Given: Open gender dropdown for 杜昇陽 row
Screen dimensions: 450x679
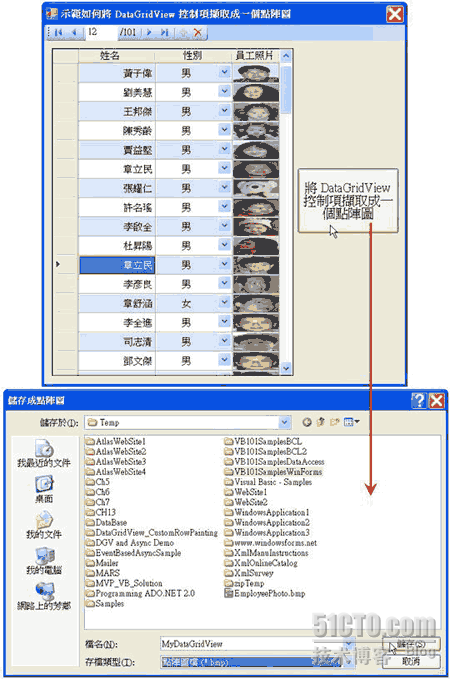Looking at the screenshot, I should pos(224,245).
